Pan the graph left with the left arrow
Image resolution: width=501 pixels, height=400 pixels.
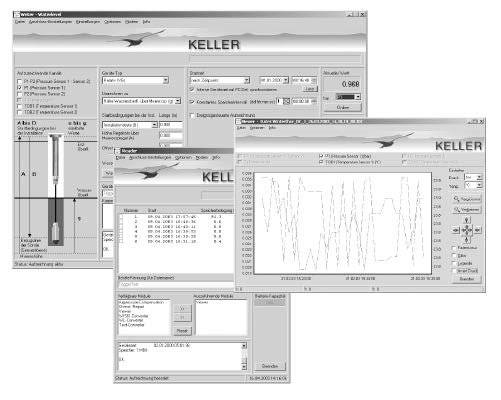click(456, 230)
